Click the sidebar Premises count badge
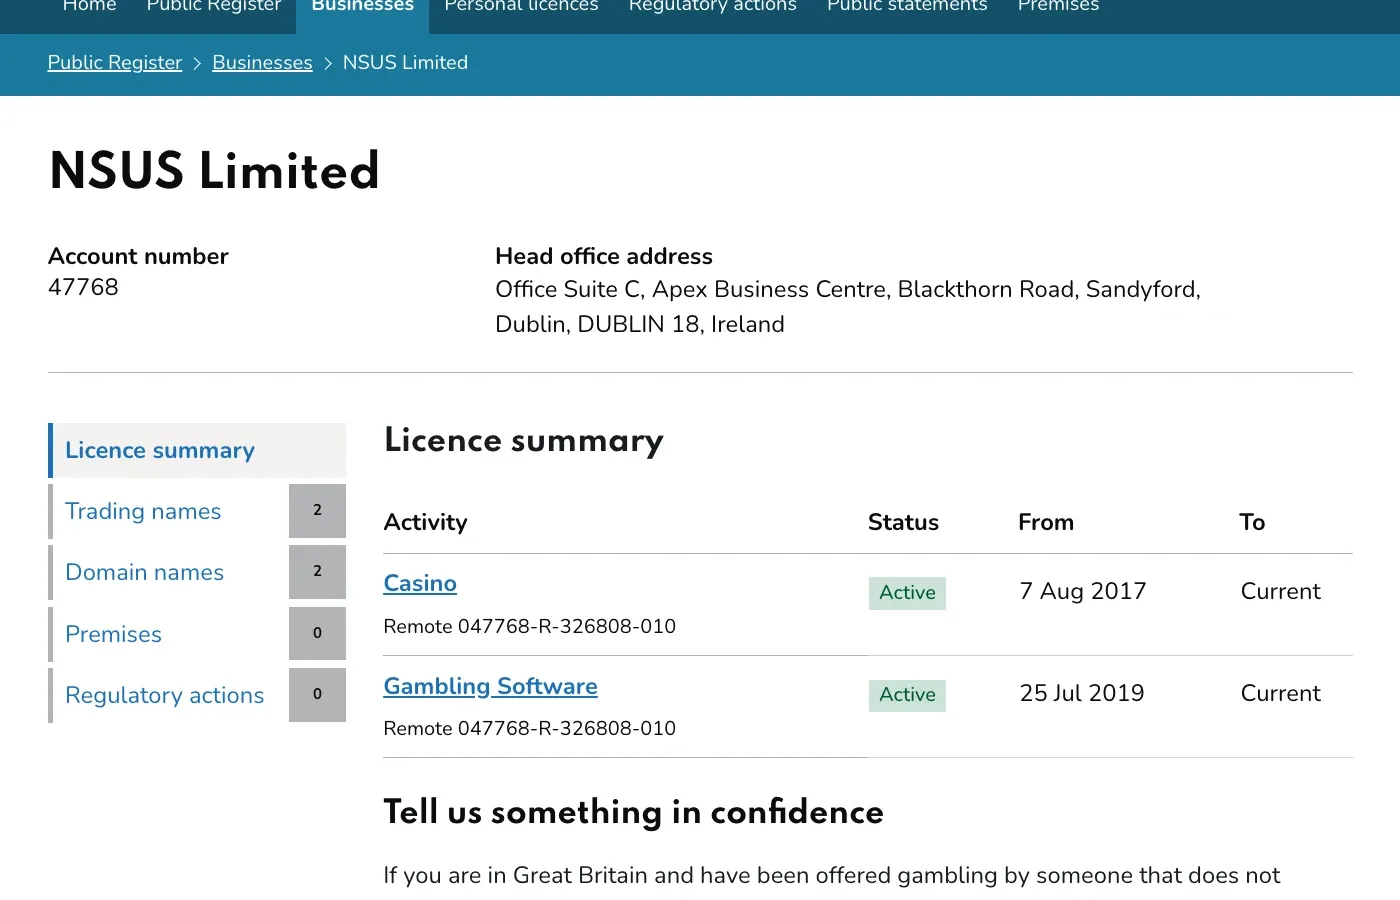 point(317,634)
